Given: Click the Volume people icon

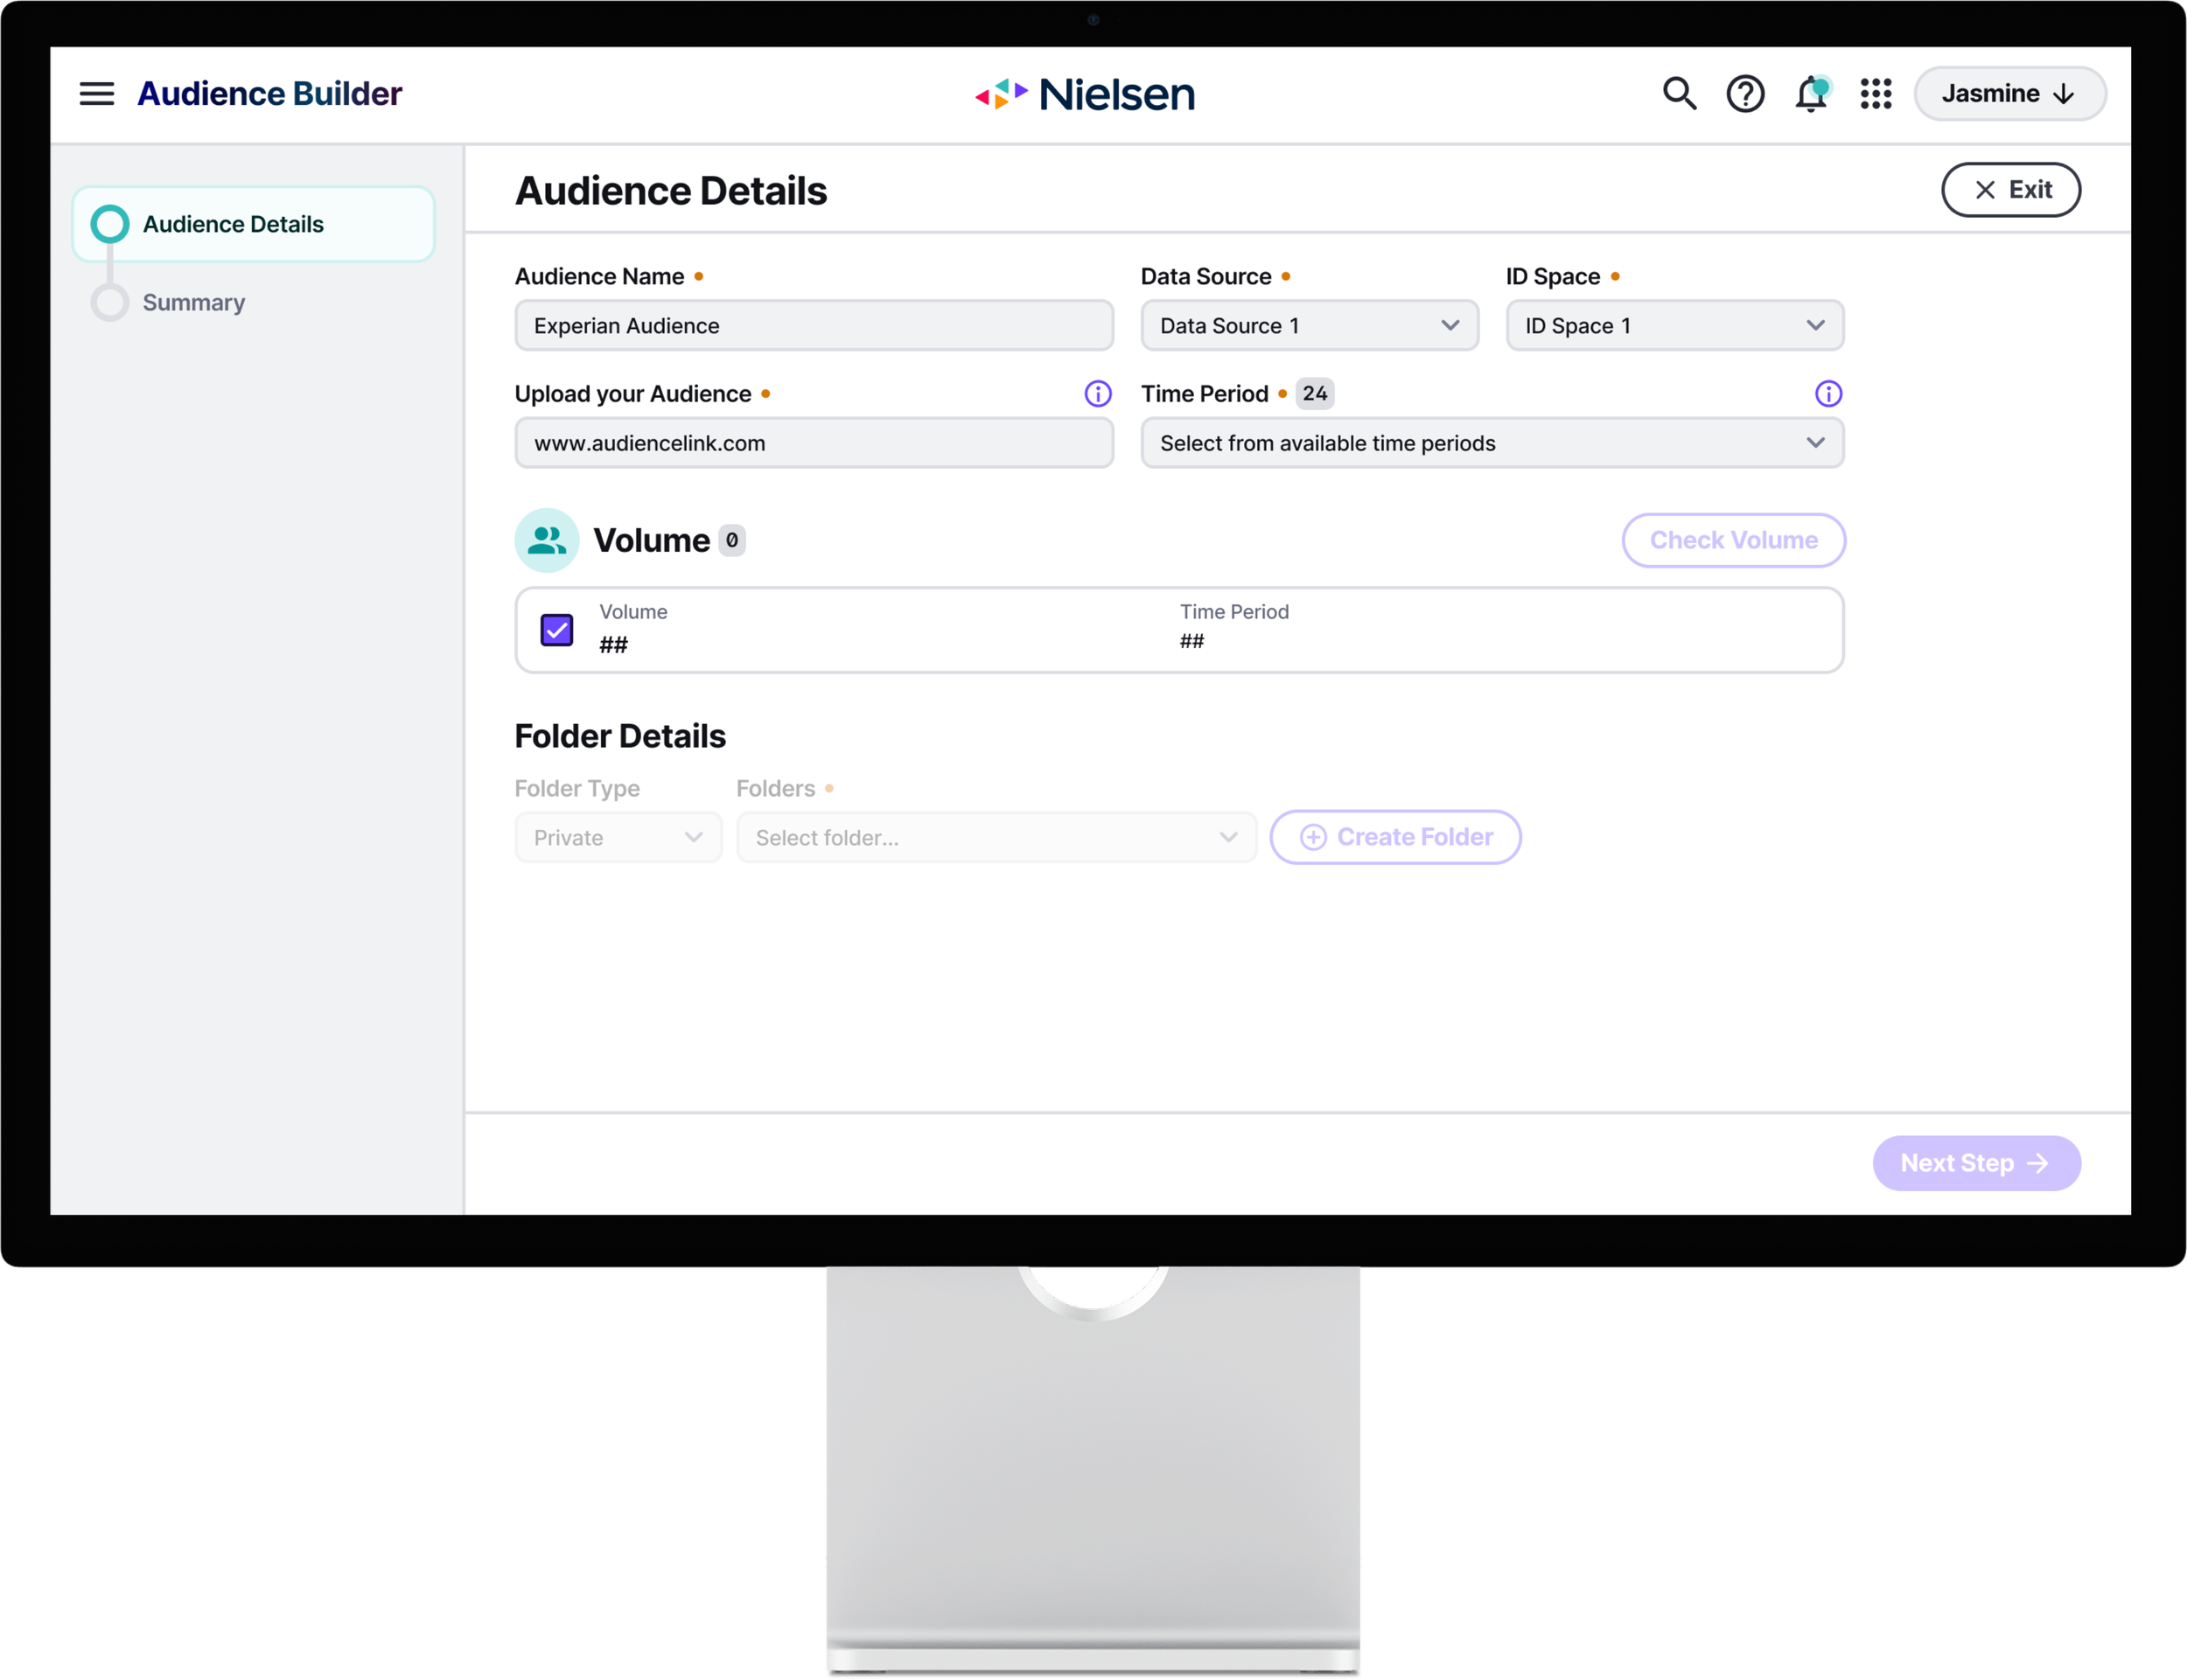Looking at the screenshot, I should pyautogui.click(x=547, y=541).
